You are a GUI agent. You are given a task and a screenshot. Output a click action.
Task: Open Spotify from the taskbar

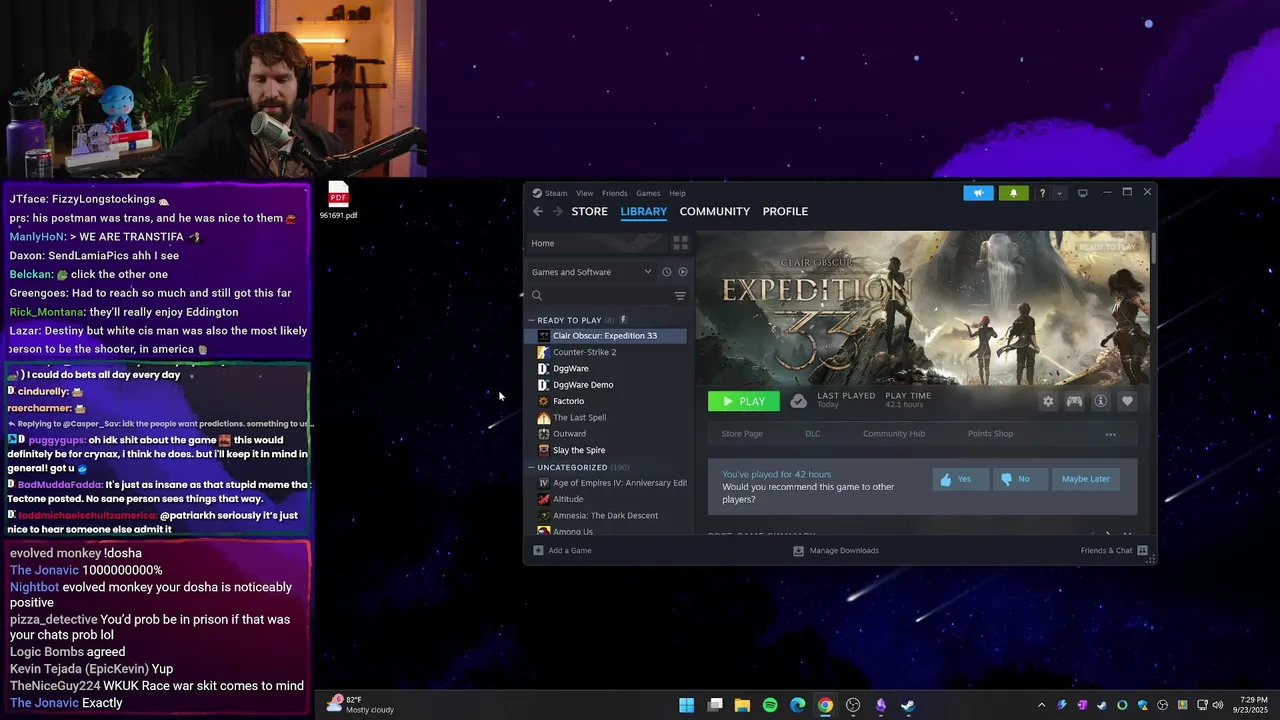click(770, 705)
